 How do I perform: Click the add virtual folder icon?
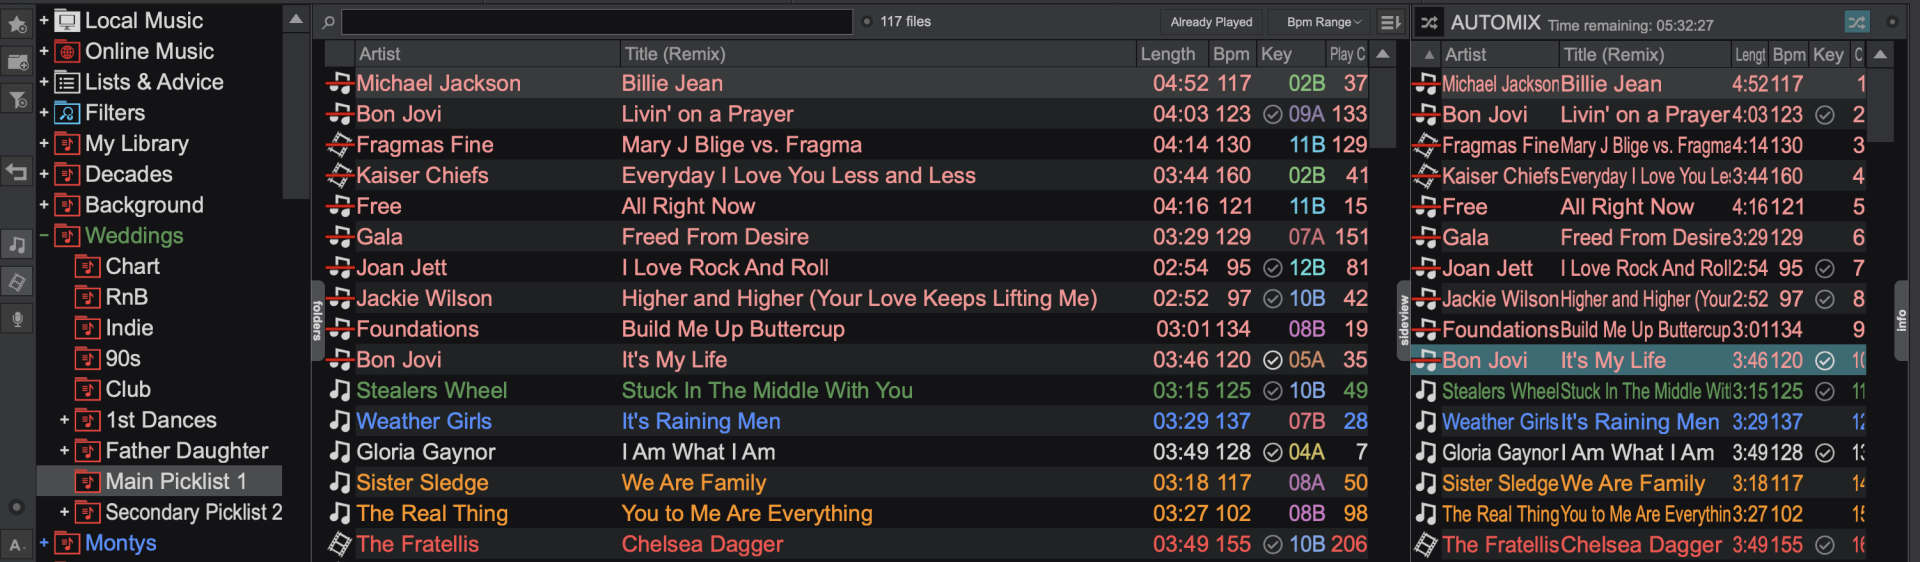[x=17, y=62]
